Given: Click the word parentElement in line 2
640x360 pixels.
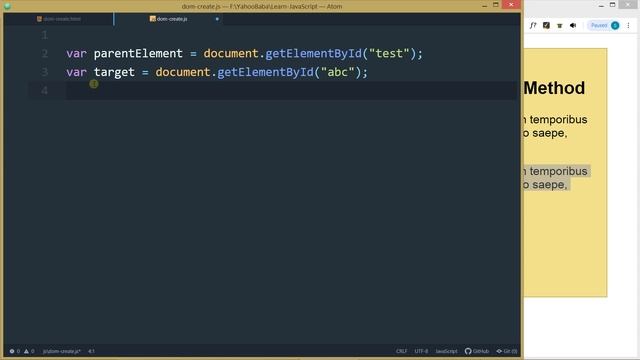Looking at the screenshot, I should [x=138, y=53].
